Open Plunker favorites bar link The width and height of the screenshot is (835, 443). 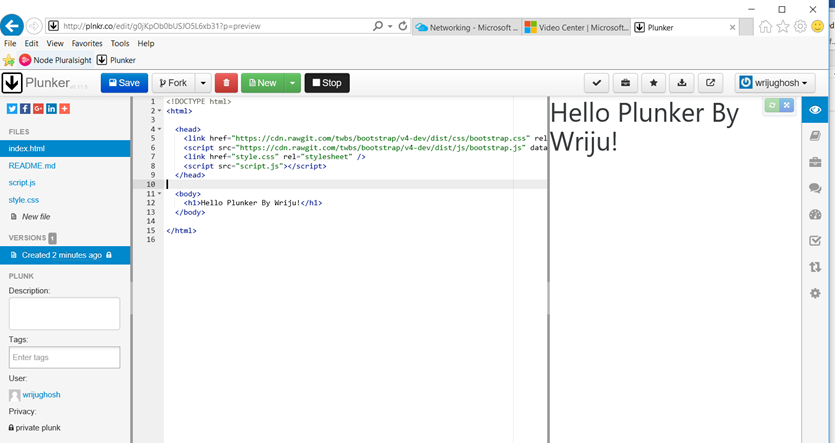tap(116, 60)
